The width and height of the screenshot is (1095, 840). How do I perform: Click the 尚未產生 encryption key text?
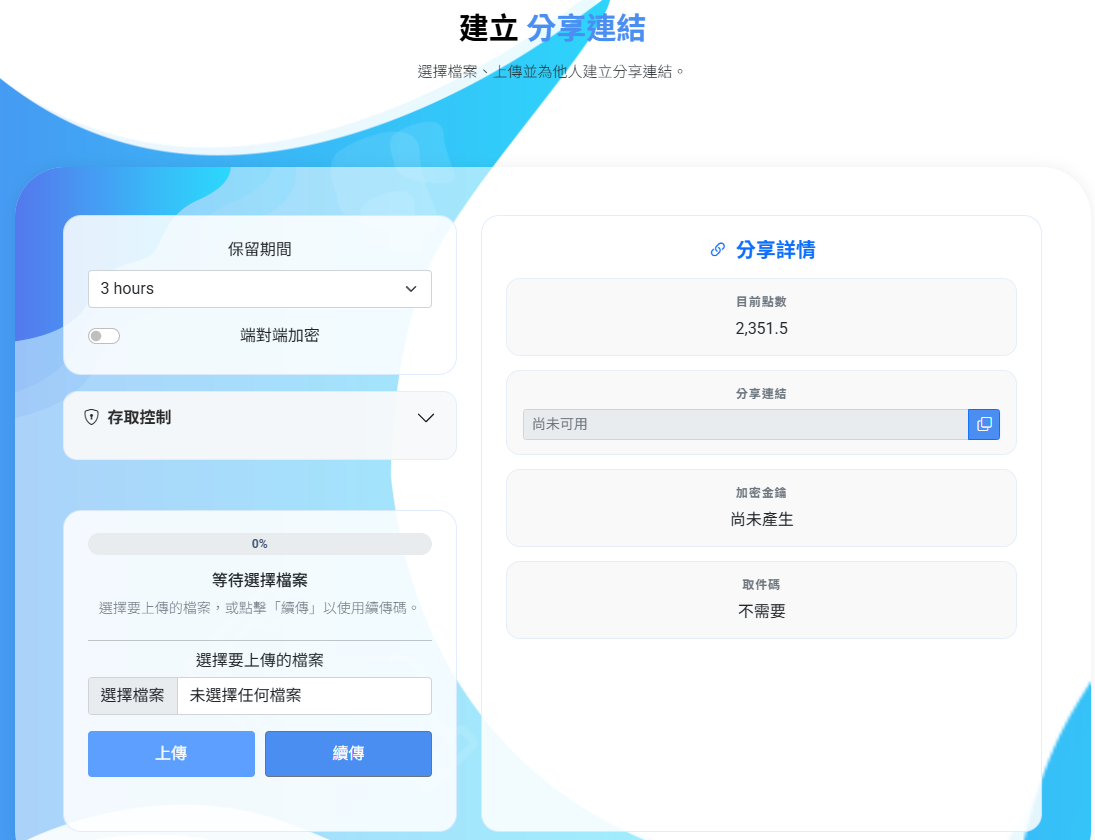tap(761, 520)
